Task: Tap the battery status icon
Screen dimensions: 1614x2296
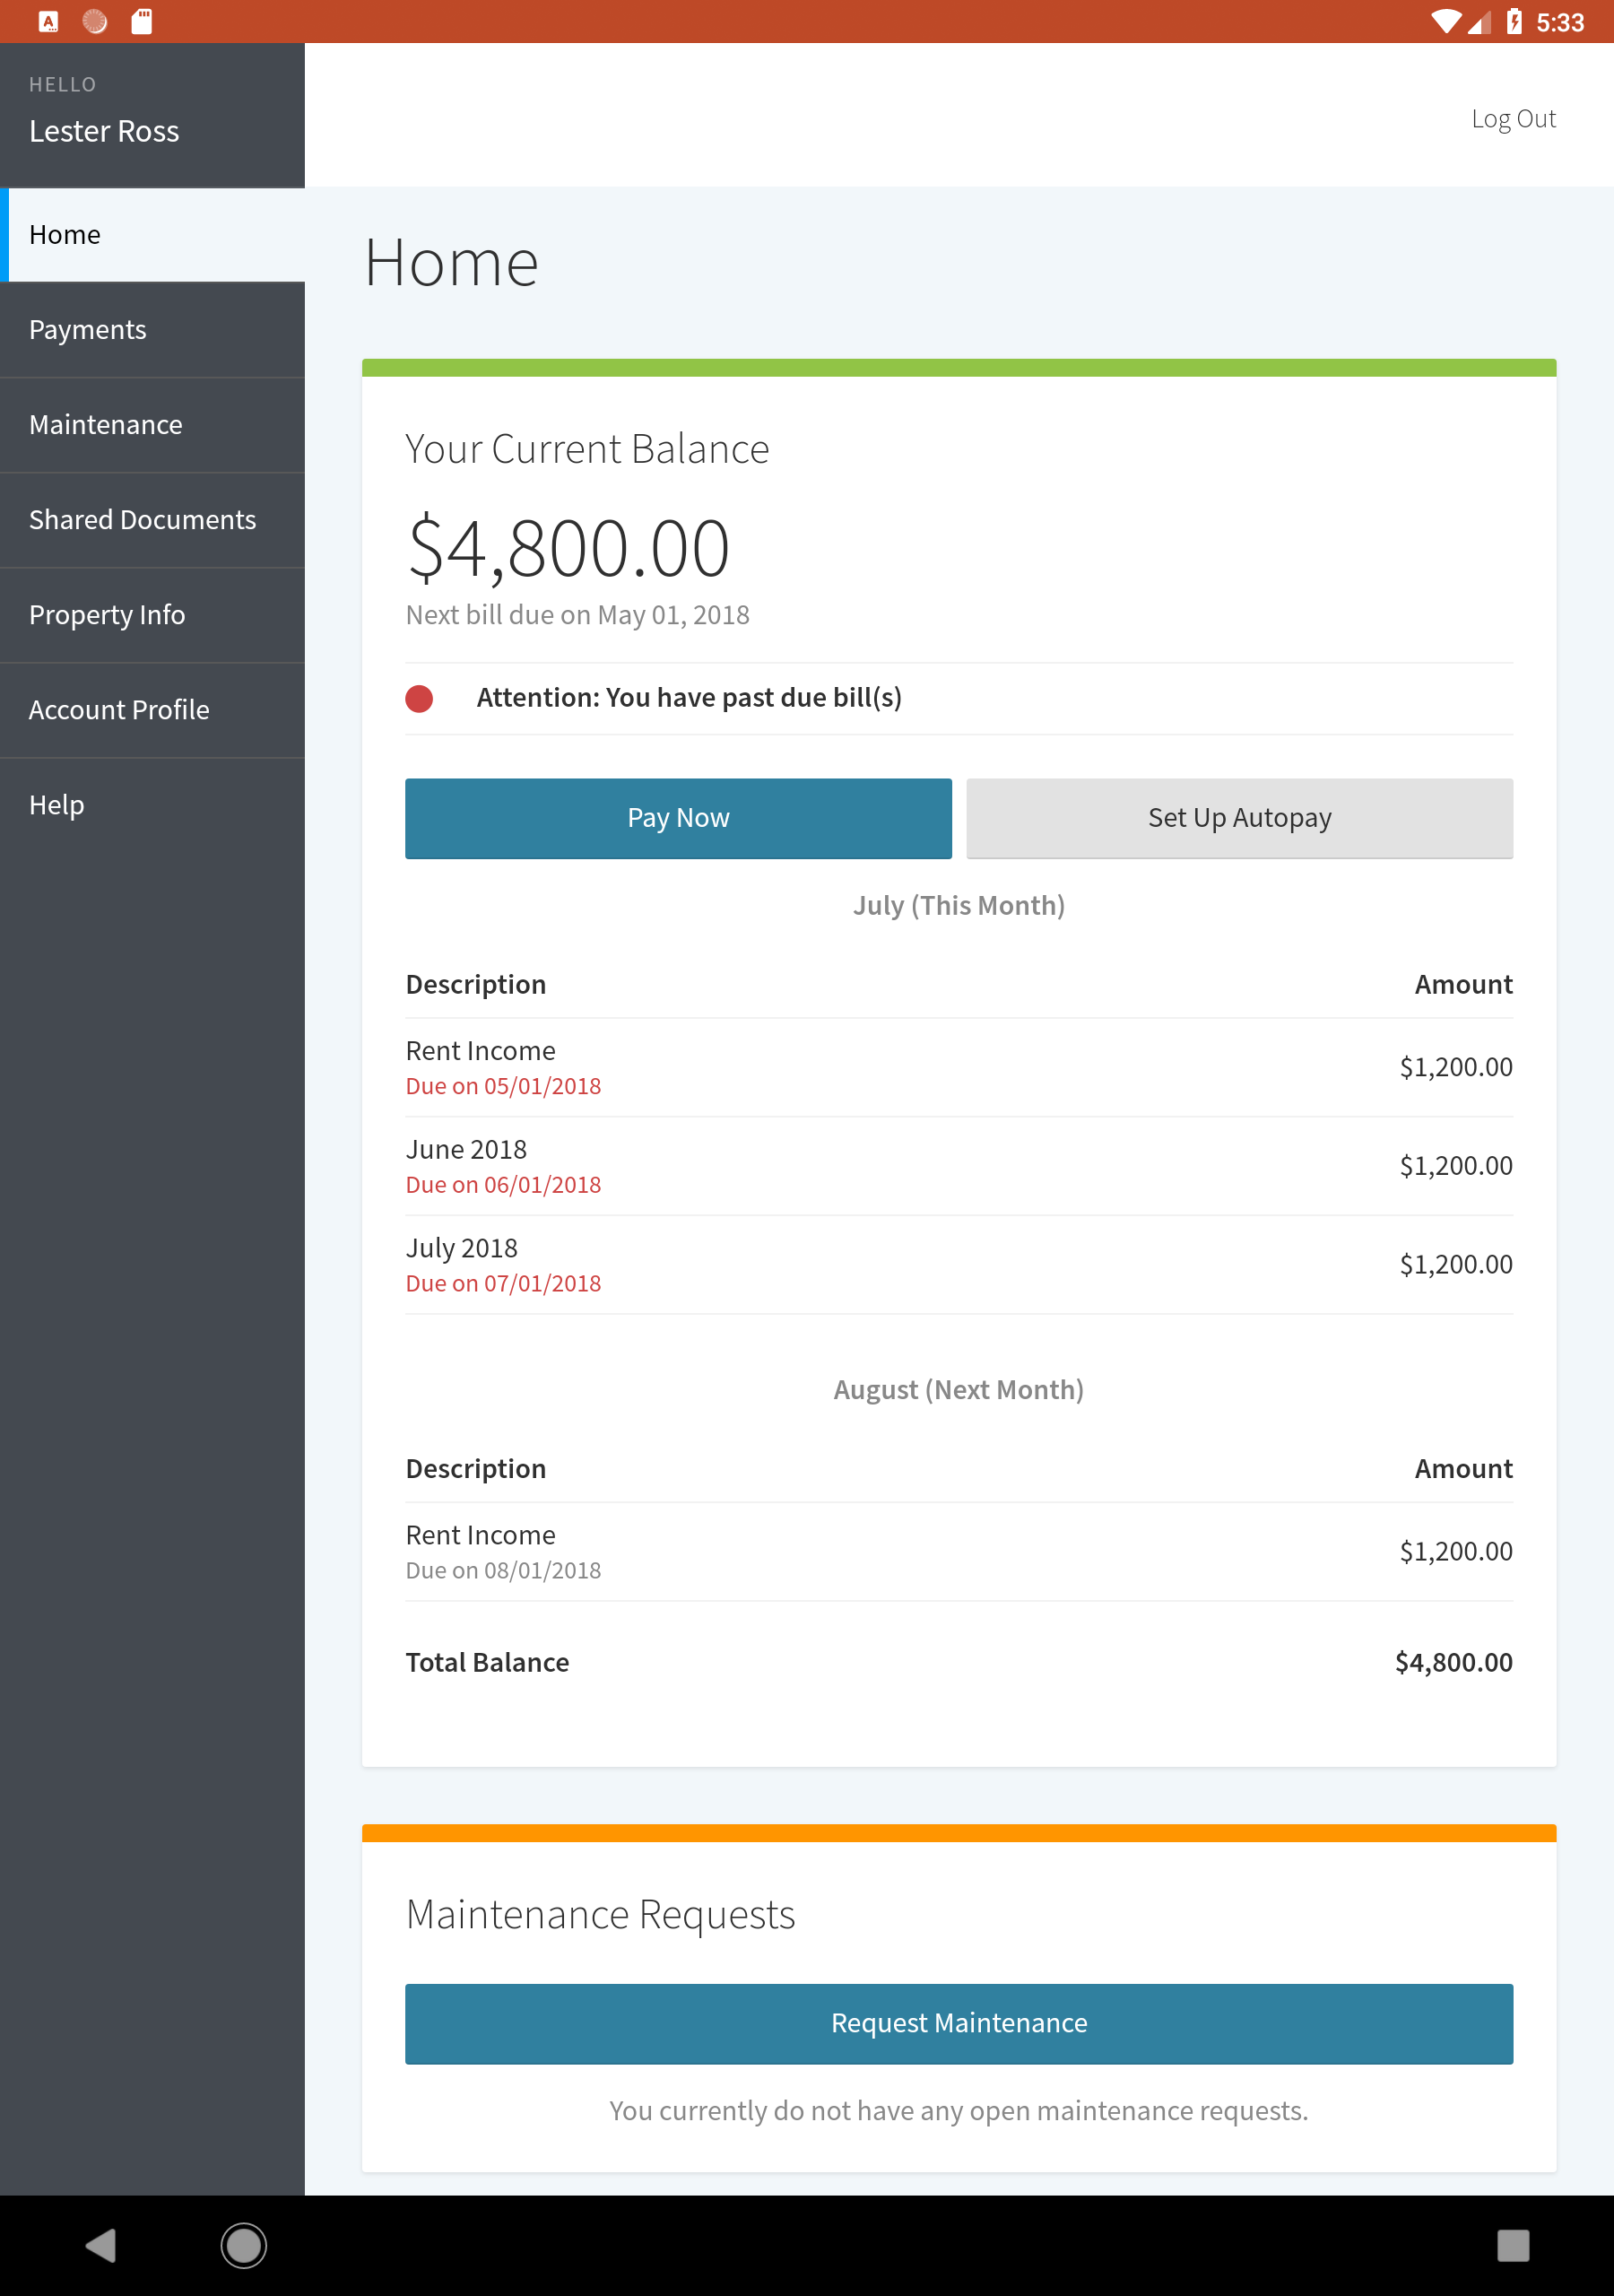Action: (1514, 22)
